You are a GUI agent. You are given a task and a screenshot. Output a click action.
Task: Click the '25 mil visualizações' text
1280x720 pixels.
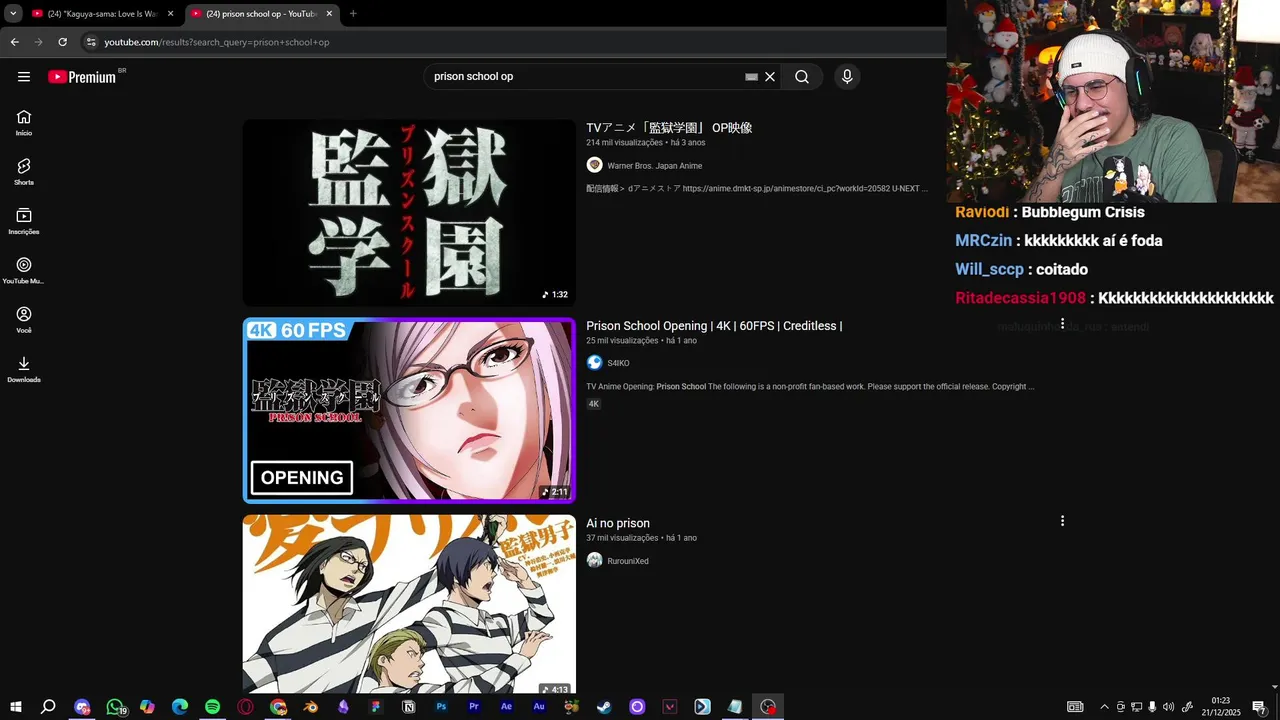(622, 341)
